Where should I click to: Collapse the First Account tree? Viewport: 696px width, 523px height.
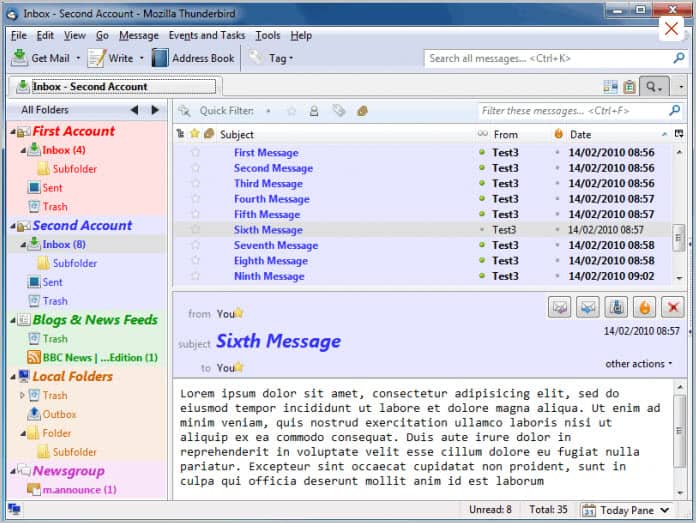pos(13,131)
